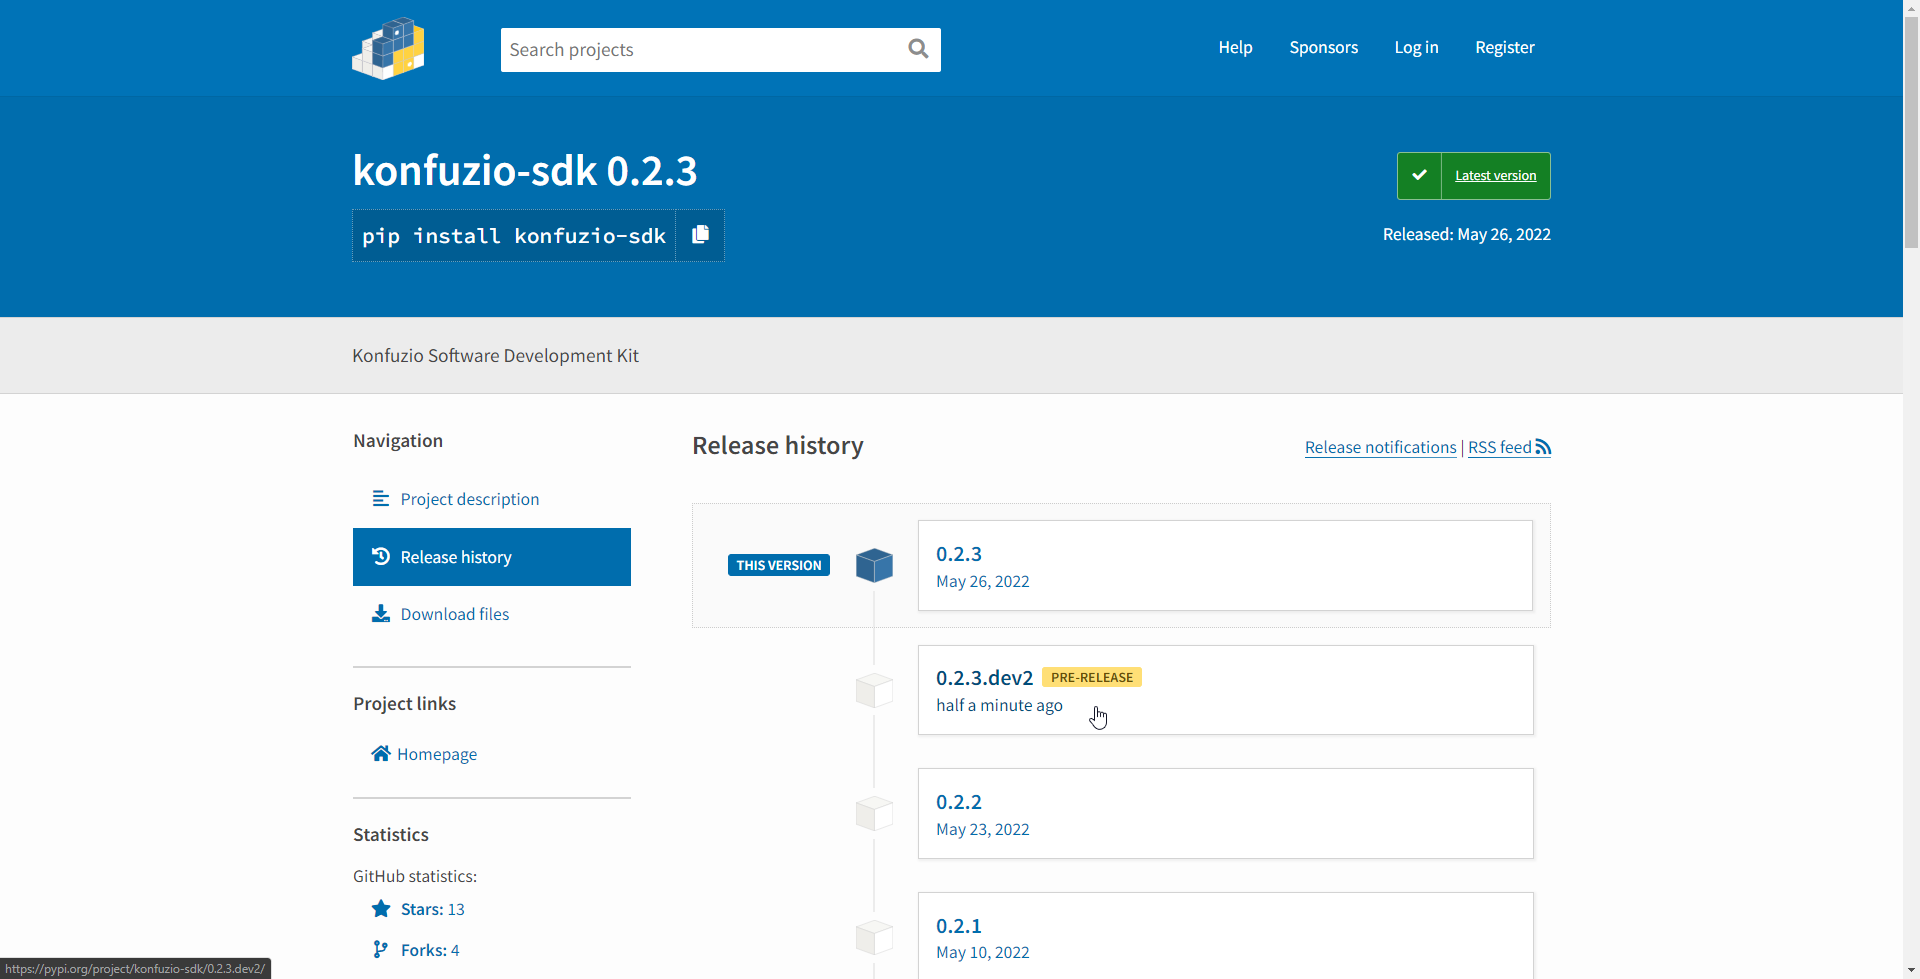Open the RSS feed link

(1509, 447)
